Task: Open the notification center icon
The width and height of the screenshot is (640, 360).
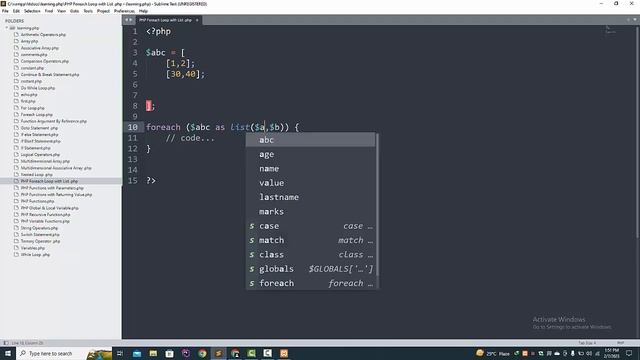Action: [x=629, y=353]
